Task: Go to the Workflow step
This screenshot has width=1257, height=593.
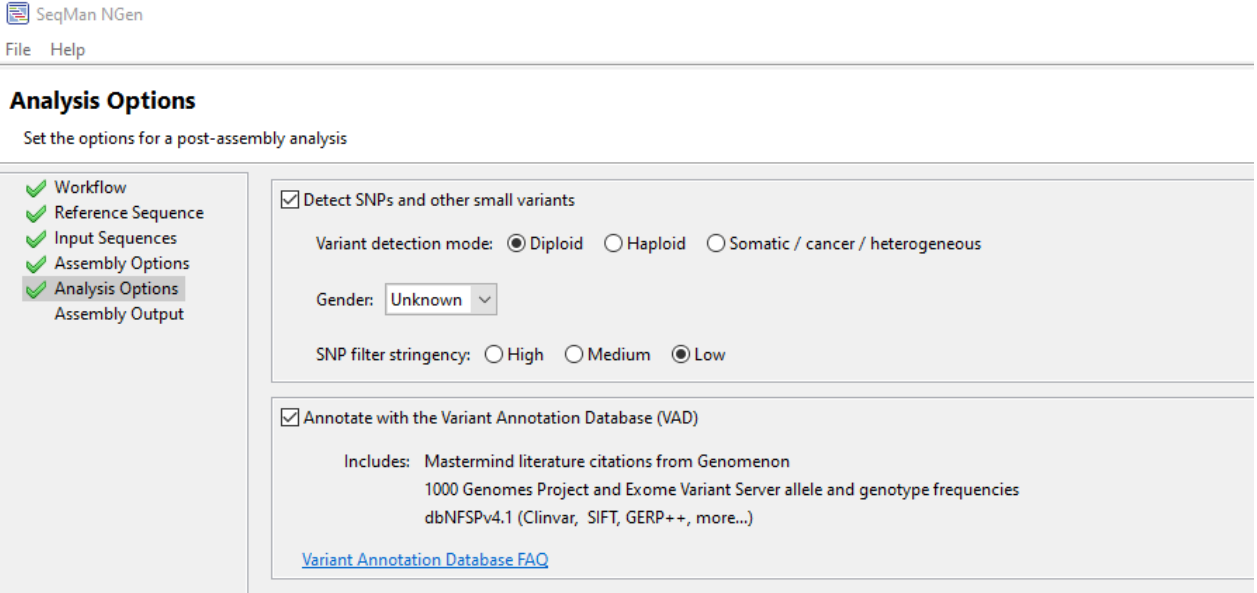Action: [90, 187]
